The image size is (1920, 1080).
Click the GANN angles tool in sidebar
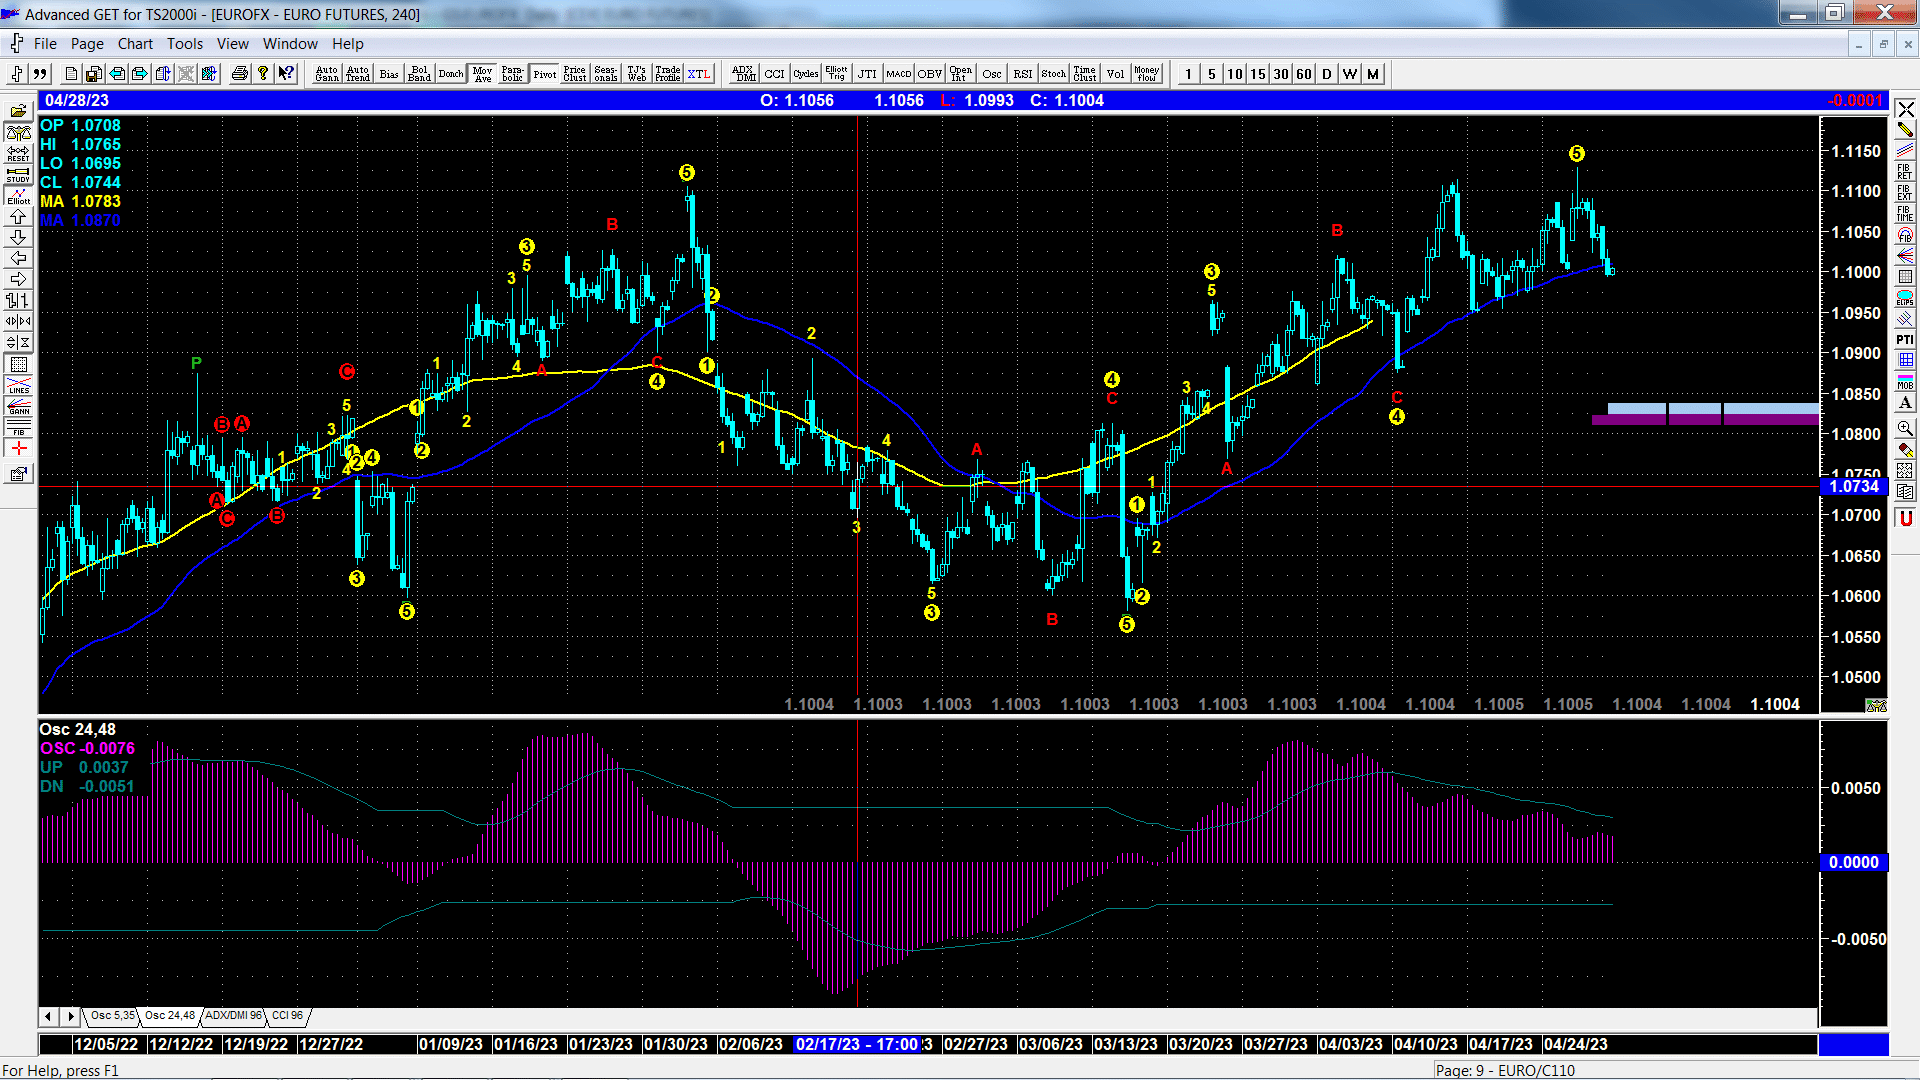tap(18, 406)
